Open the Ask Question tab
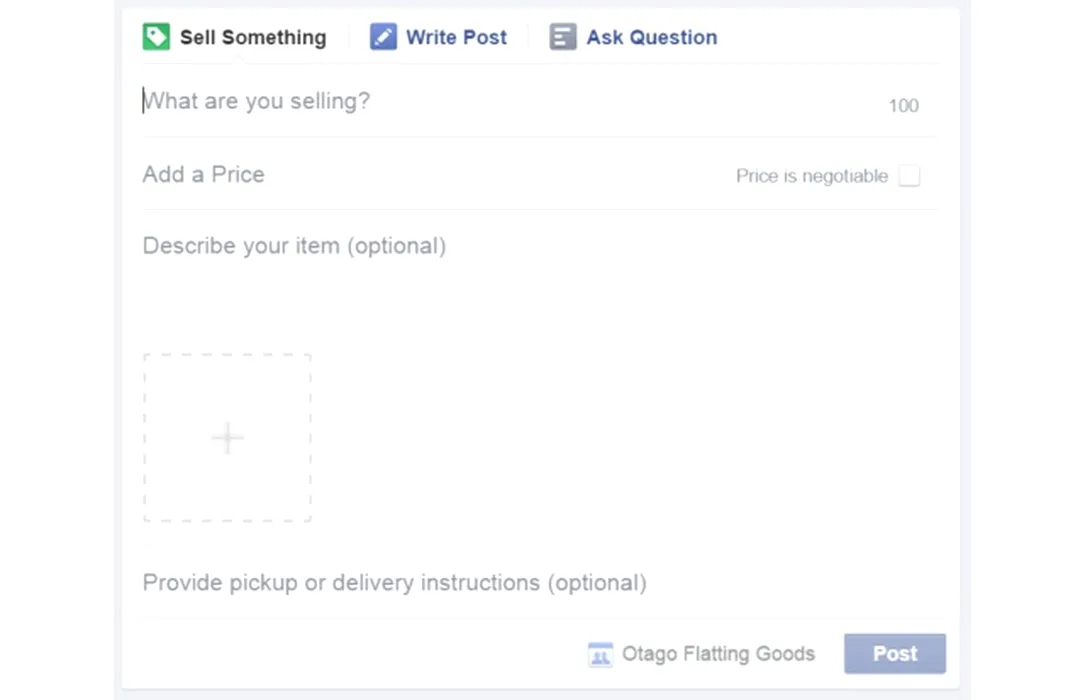1085x700 pixels. [633, 37]
